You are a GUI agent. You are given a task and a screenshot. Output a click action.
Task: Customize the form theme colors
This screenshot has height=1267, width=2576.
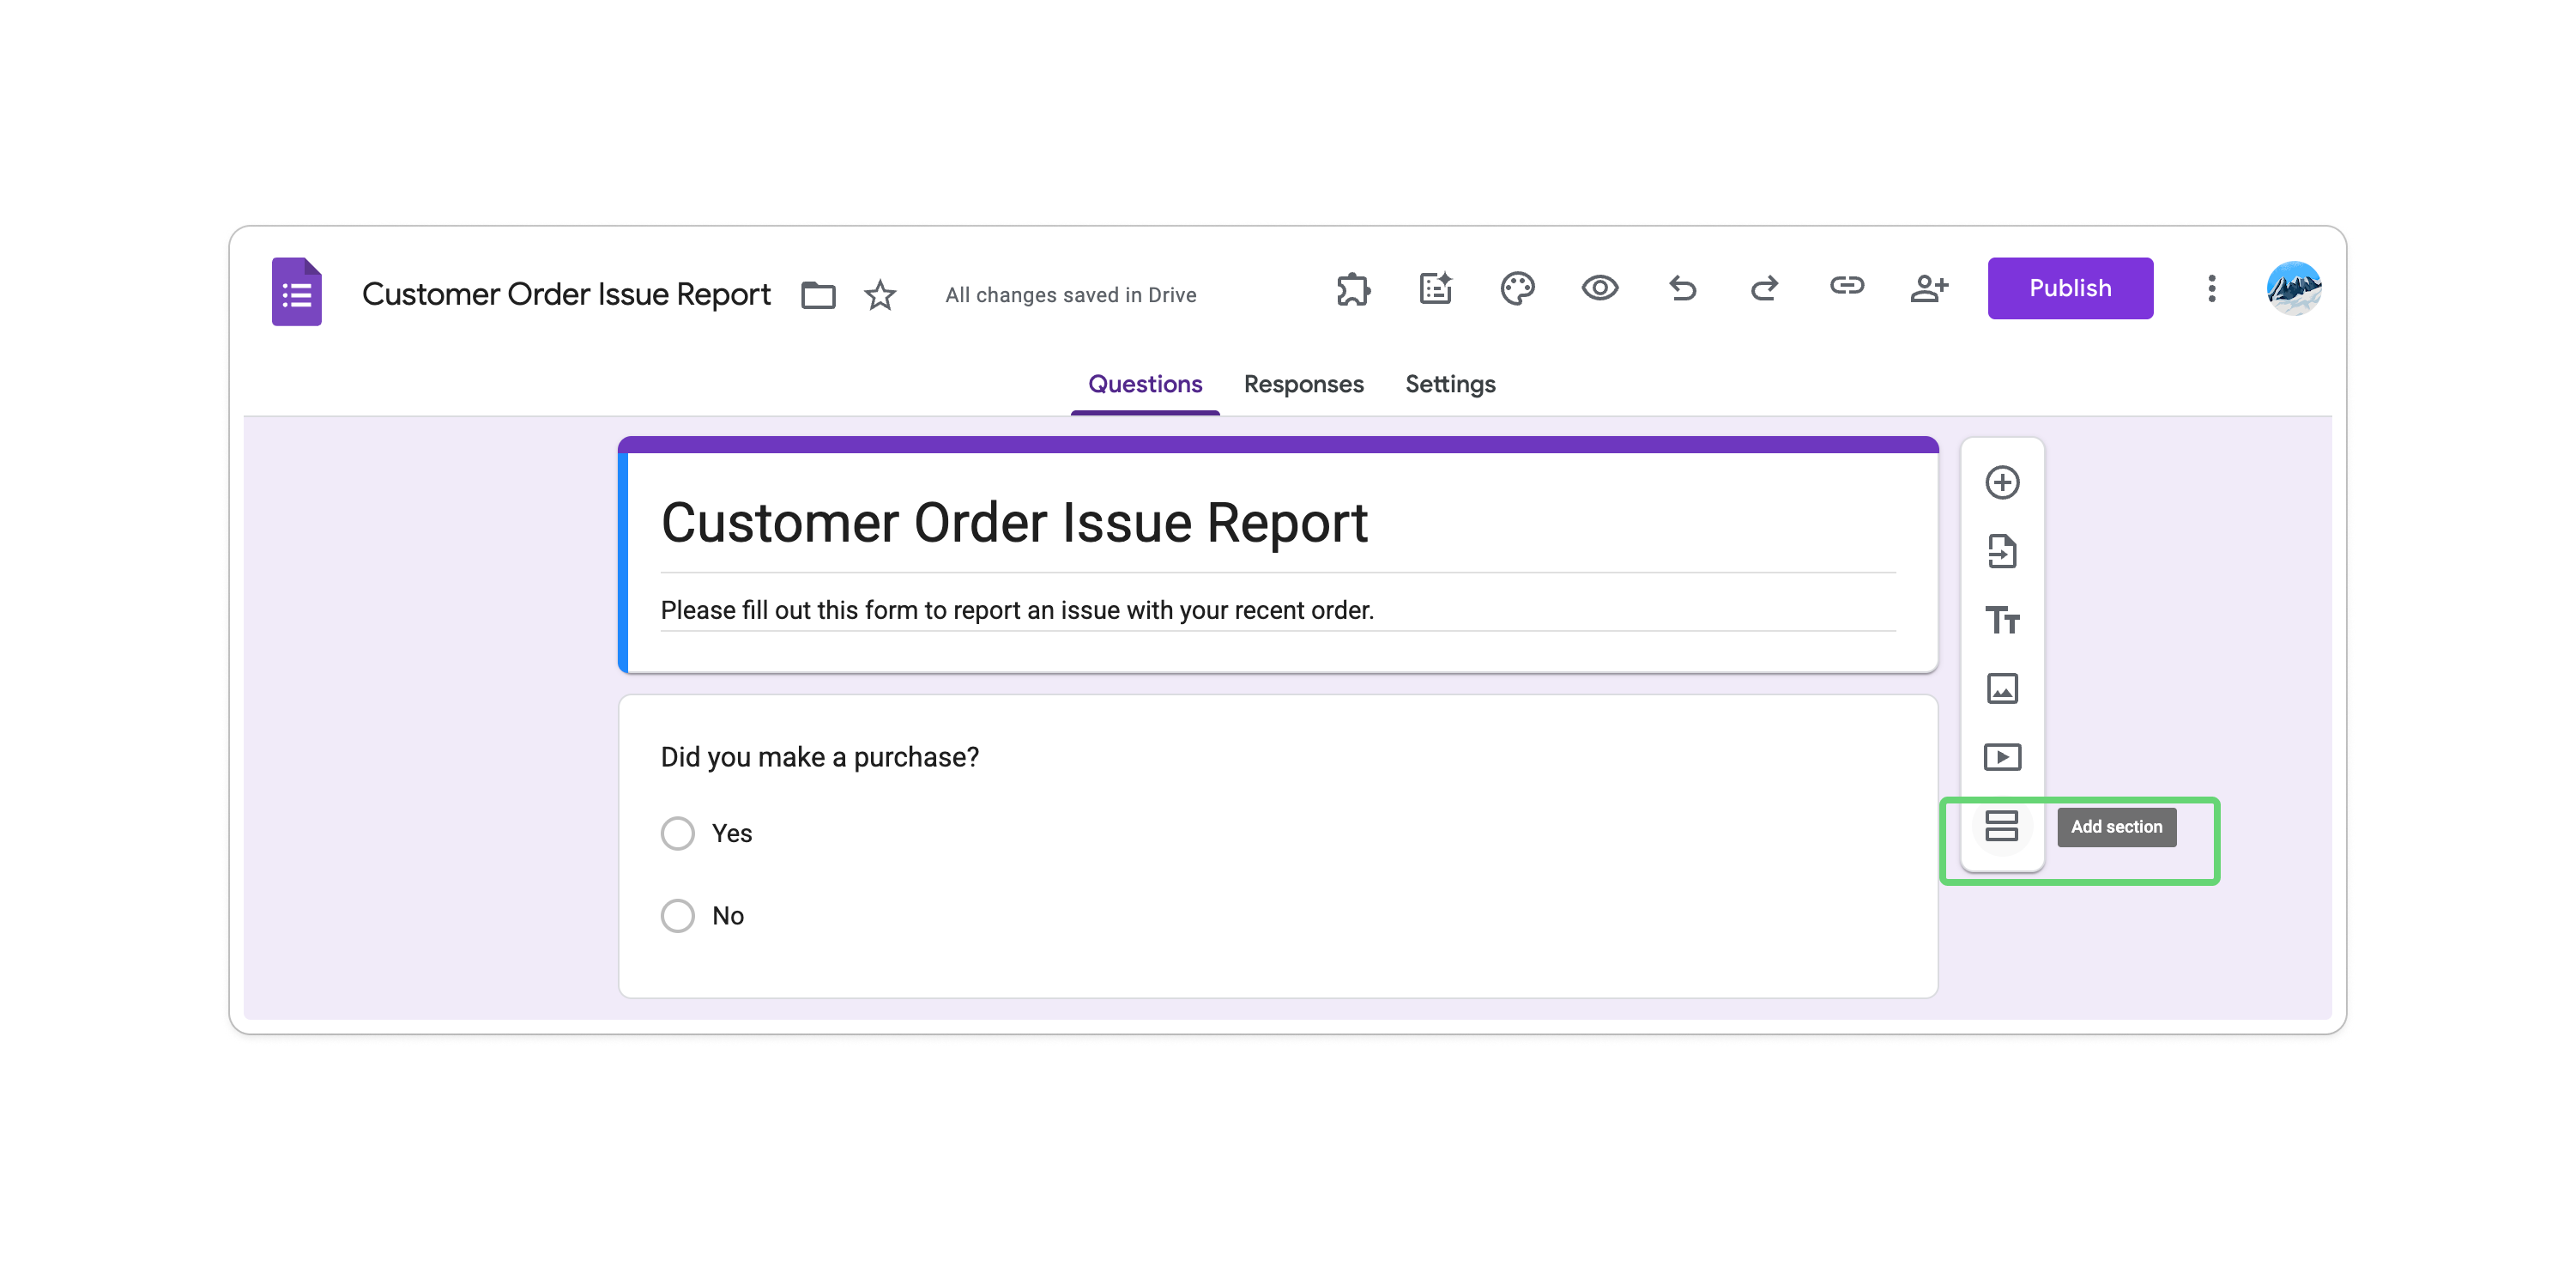click(x=1516, y=289)
